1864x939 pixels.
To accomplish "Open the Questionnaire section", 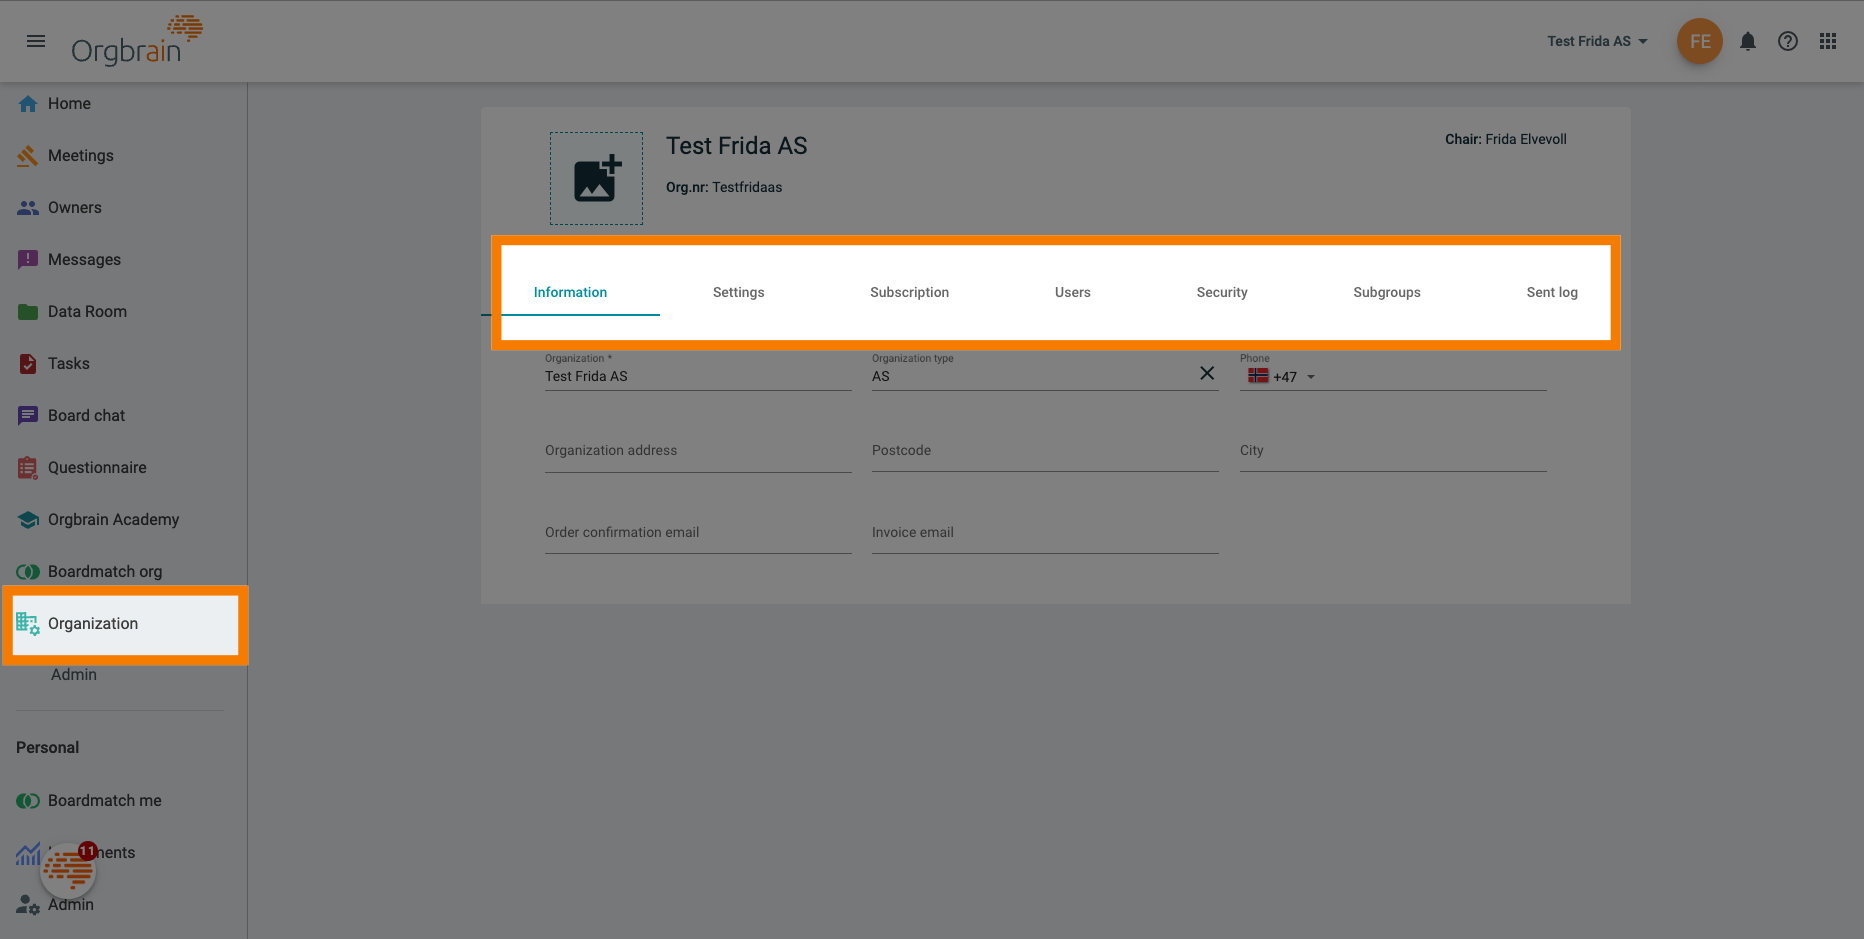I will 96,467.
